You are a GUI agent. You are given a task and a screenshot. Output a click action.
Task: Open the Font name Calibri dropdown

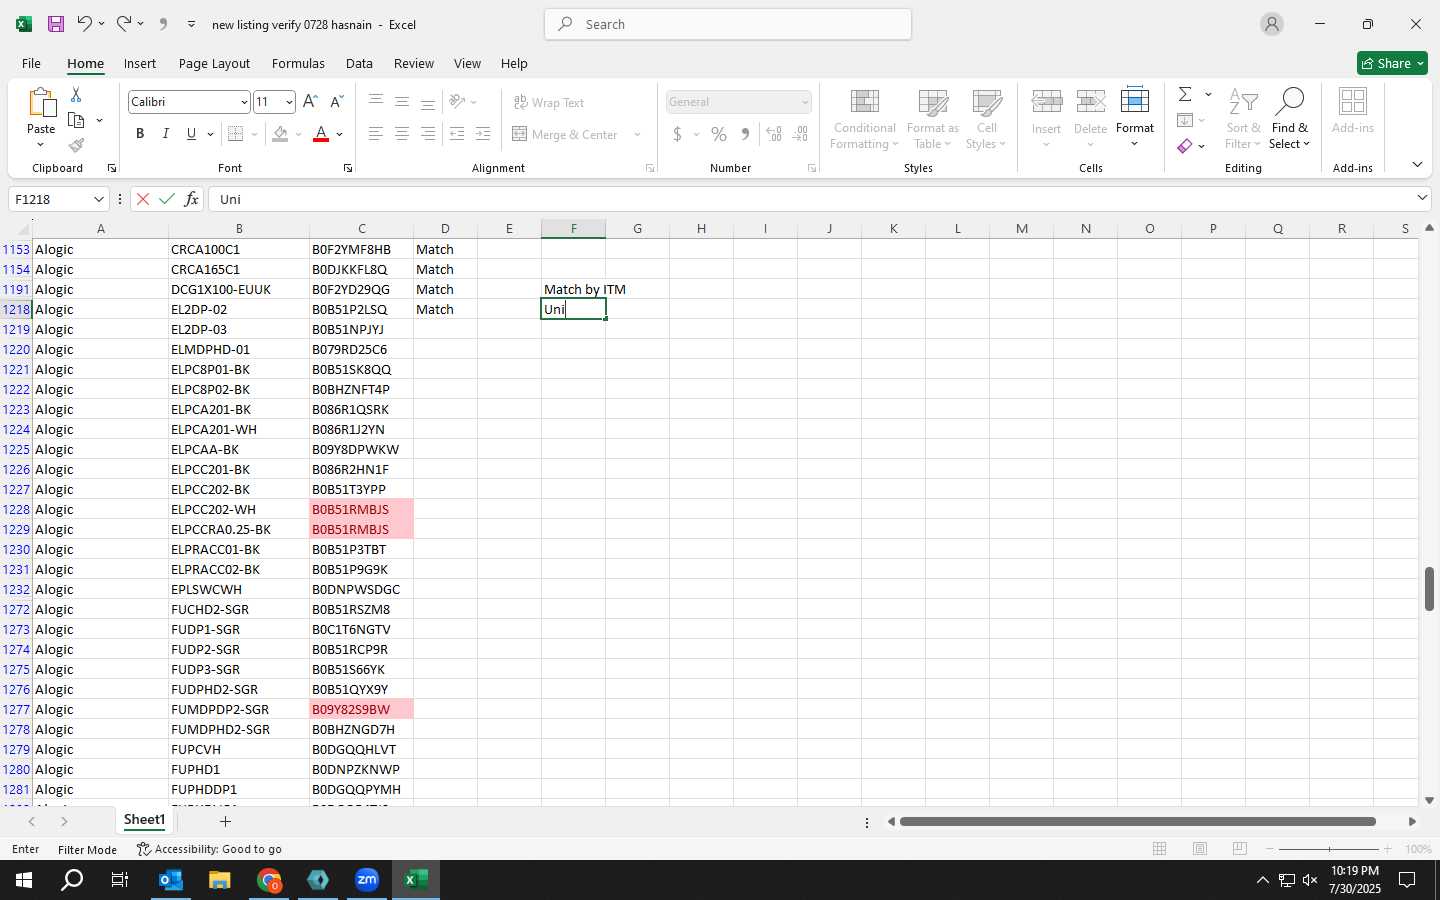click(243, 102)
